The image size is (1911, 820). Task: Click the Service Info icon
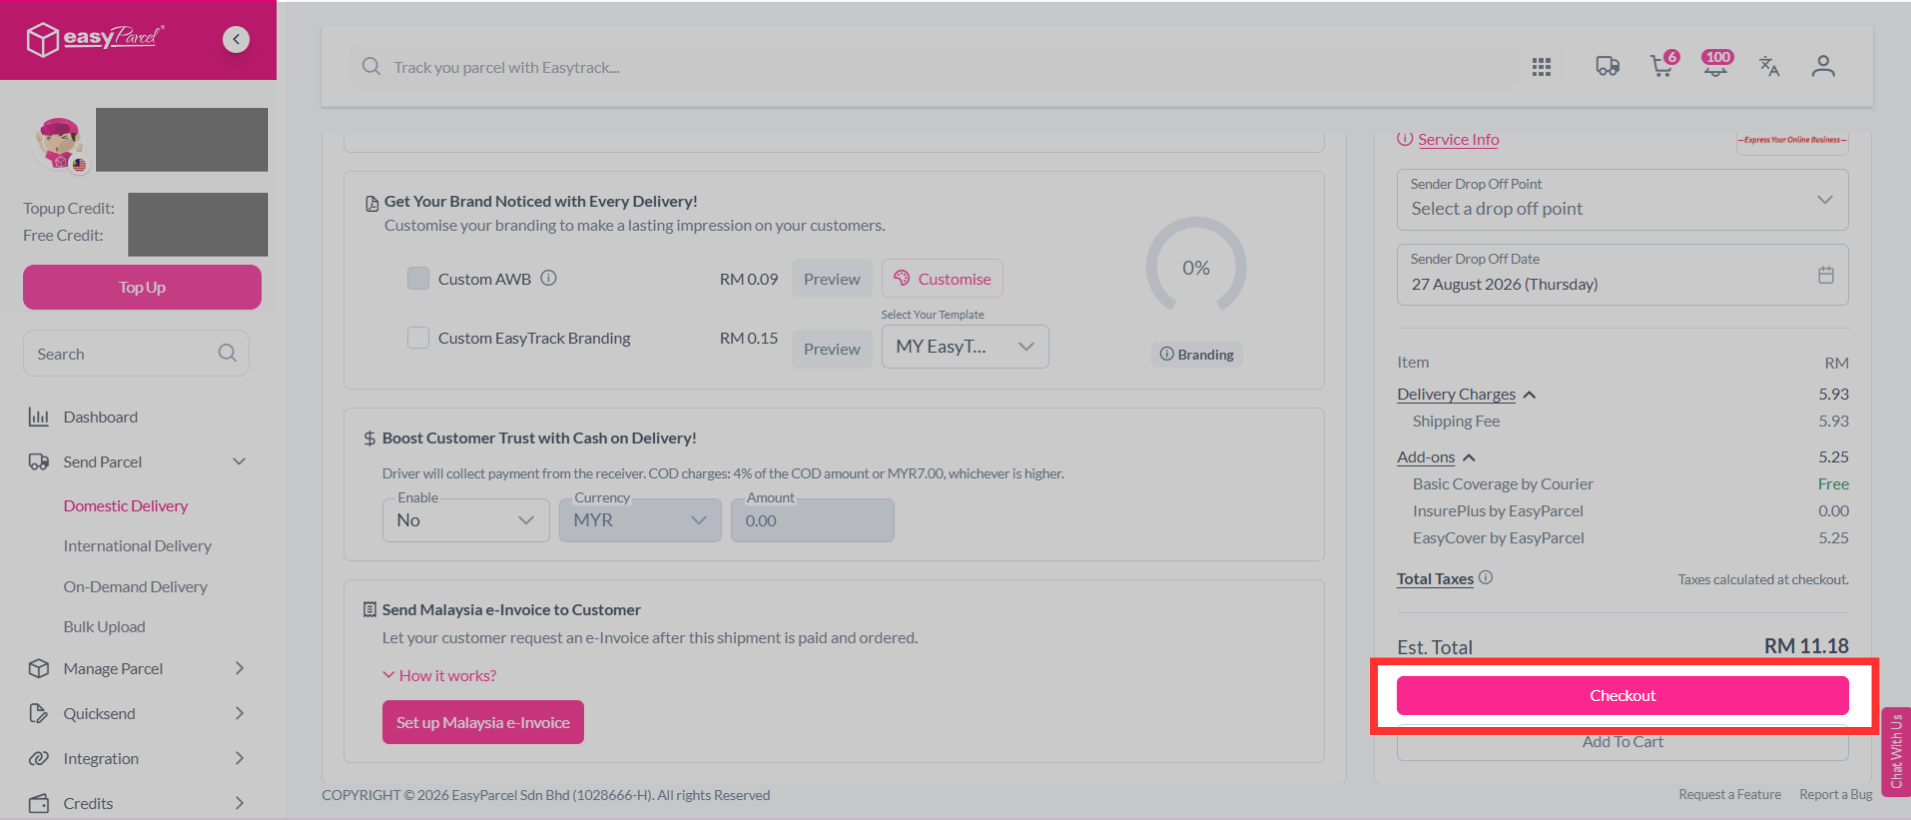1405,139
